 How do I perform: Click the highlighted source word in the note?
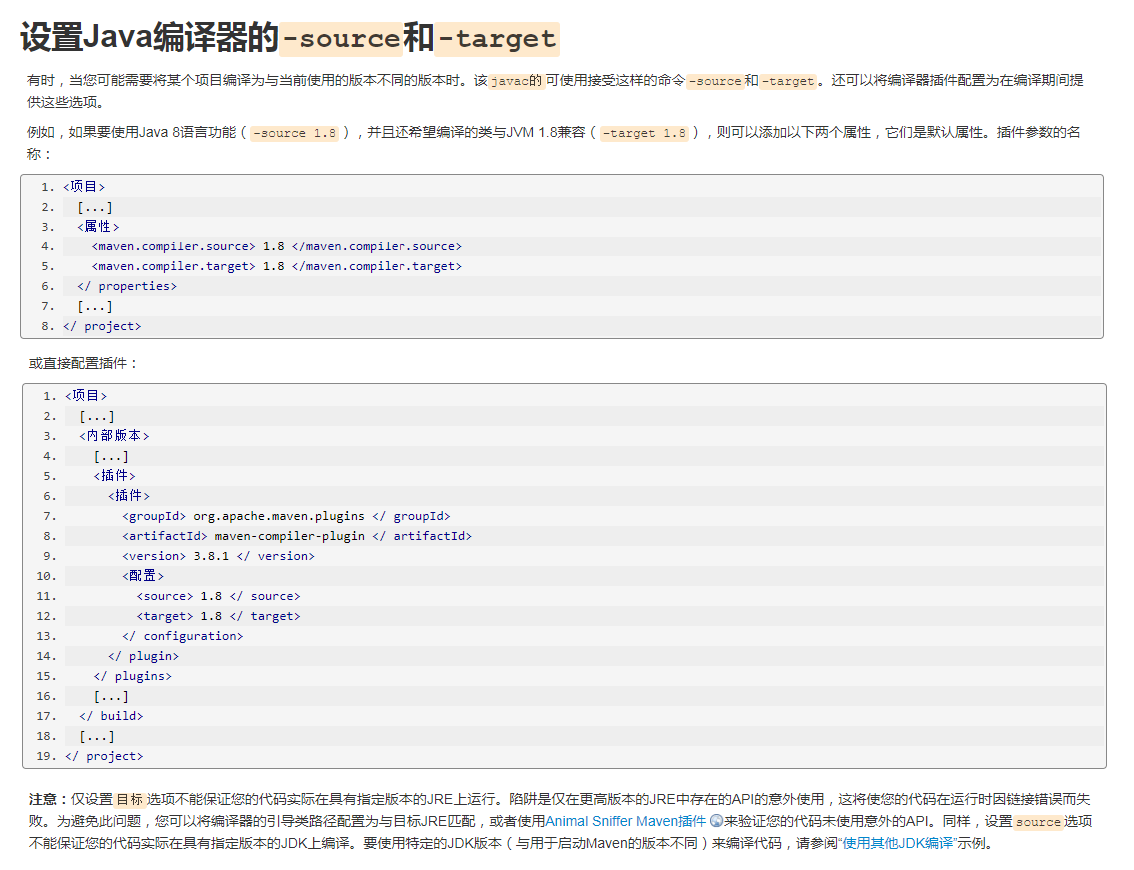1038,822
